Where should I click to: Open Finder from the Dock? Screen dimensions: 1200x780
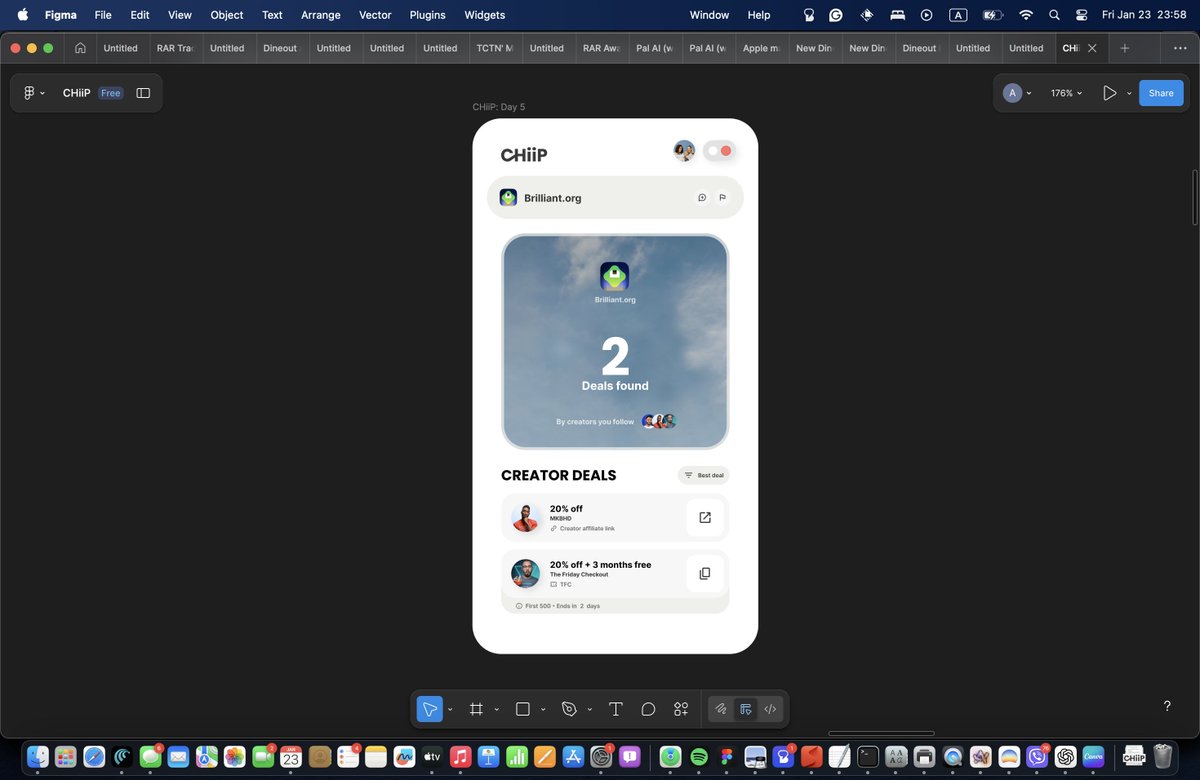38,757
